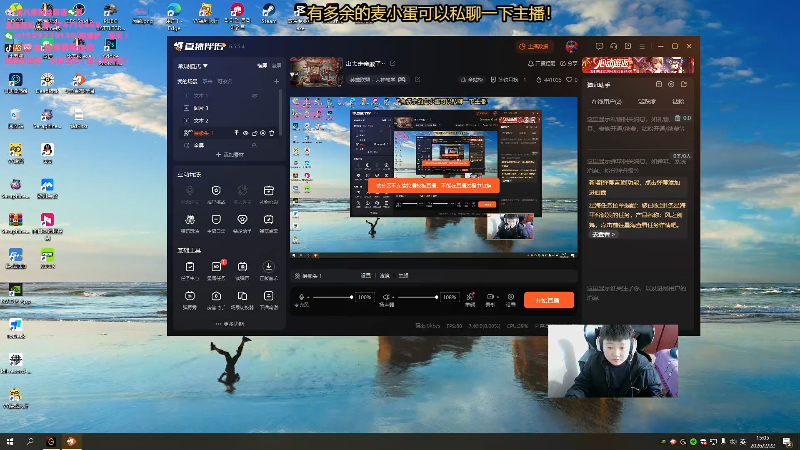The width and height of the screenshot is (800, 450).
Task: Toggle the lock icon on 全屏 layer row
Action: [254, 145]
